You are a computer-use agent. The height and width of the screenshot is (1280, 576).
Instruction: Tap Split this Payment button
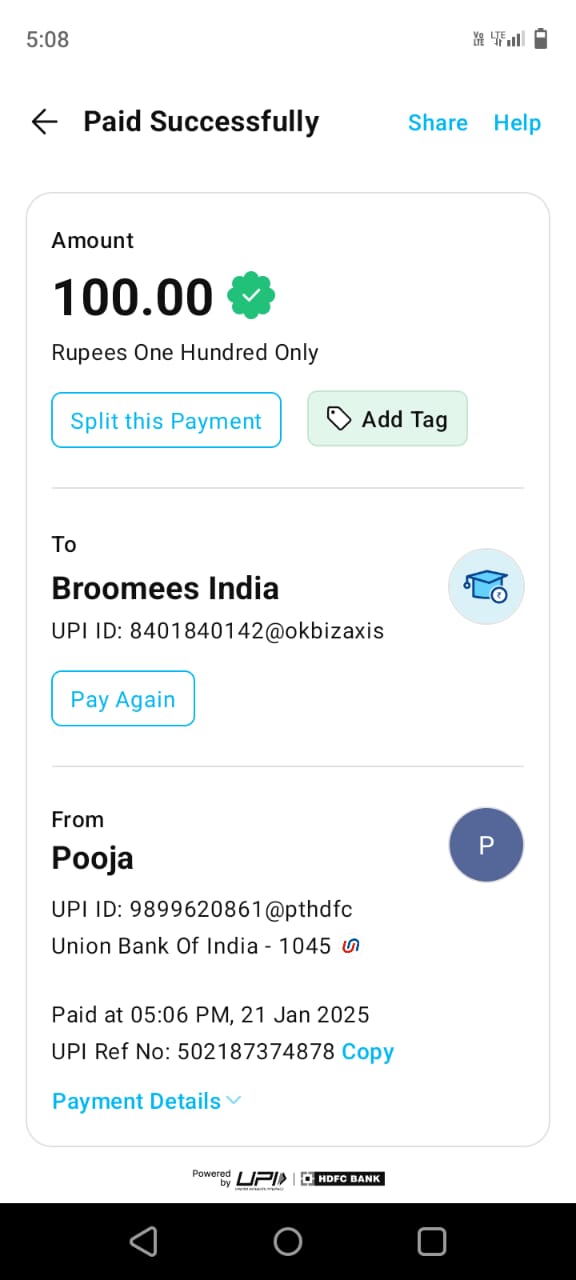coord(166,420)
